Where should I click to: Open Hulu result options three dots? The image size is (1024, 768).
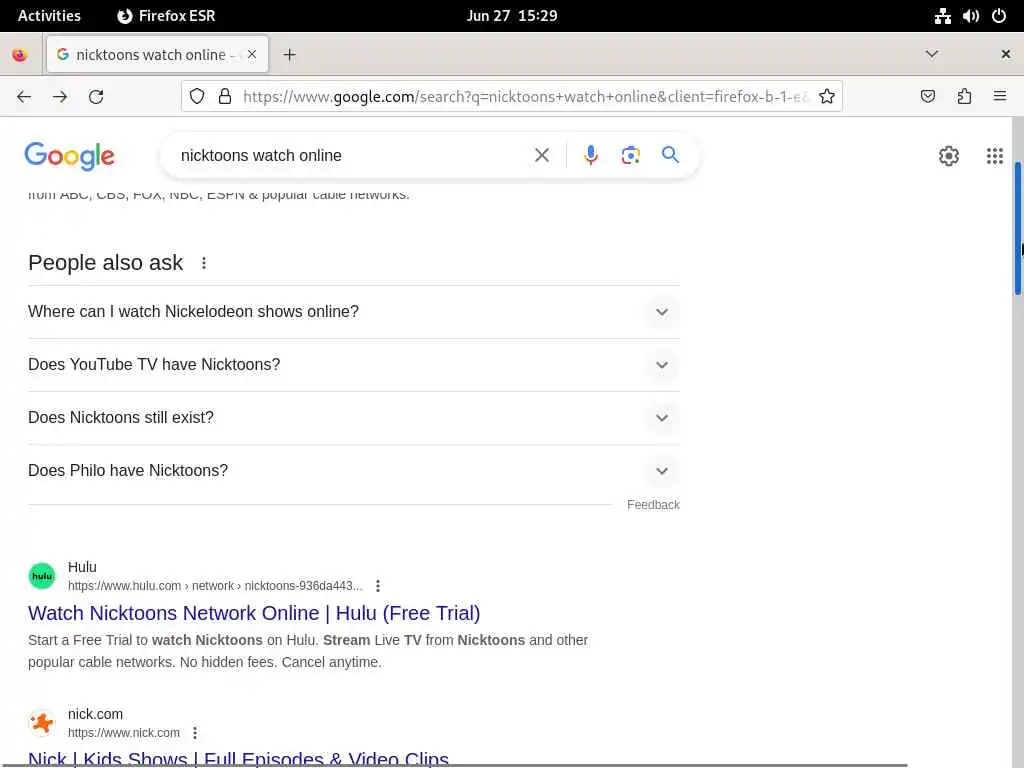(x=377, y=586)
